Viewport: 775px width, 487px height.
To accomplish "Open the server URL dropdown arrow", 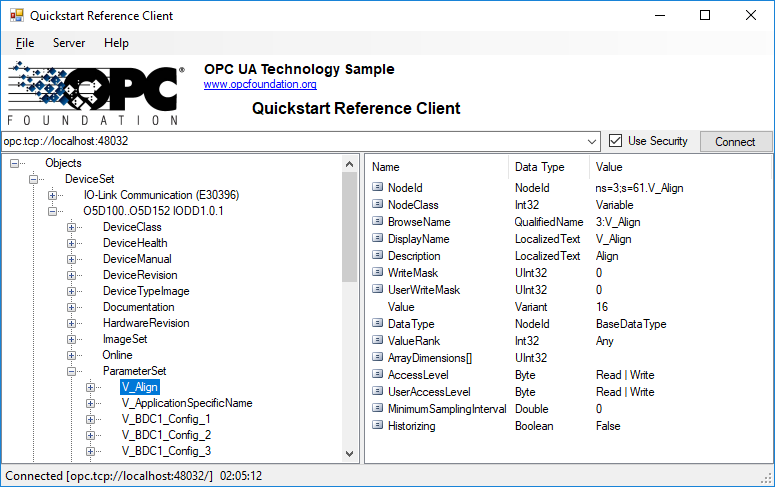I will 592,141.
